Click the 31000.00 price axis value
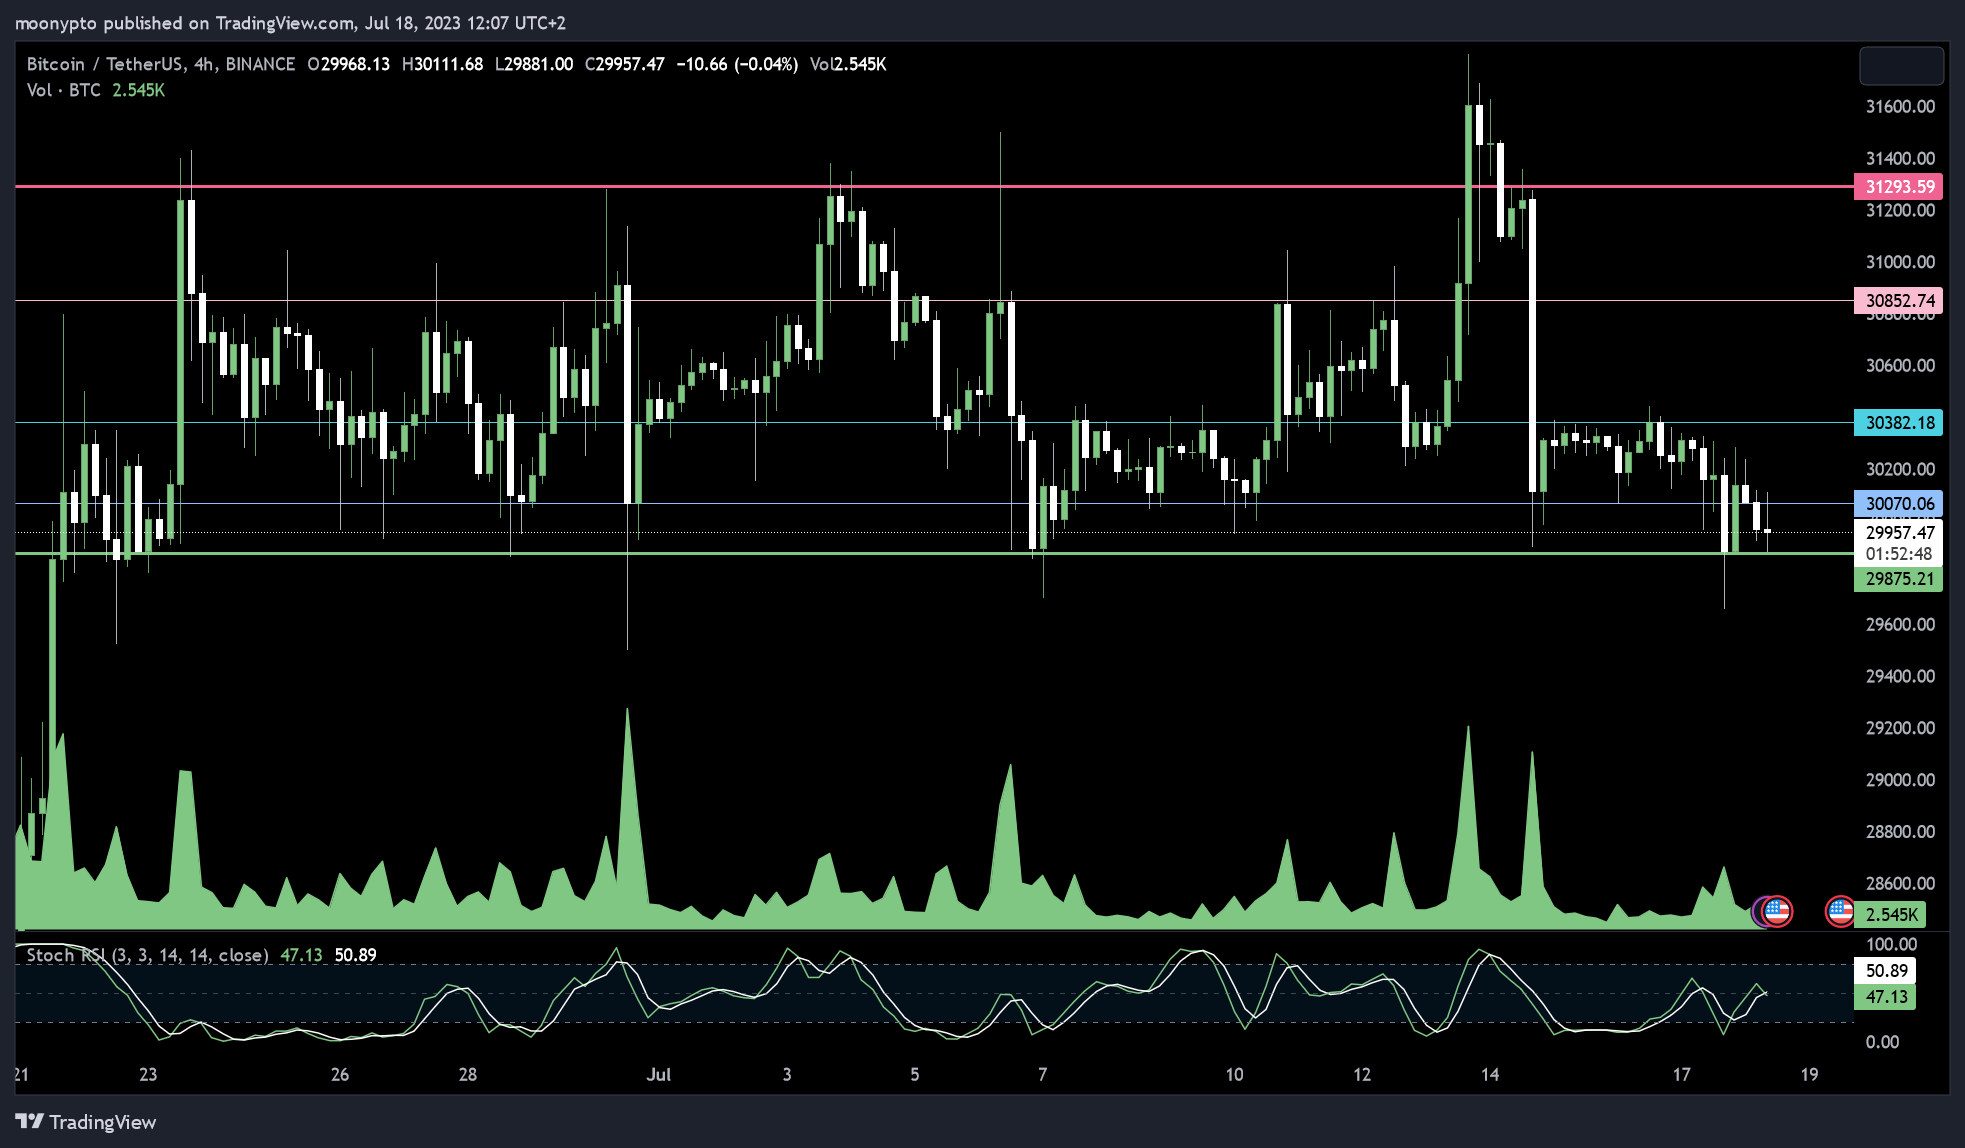This screenshot has height=1148, width=1965. (1900, 262)
